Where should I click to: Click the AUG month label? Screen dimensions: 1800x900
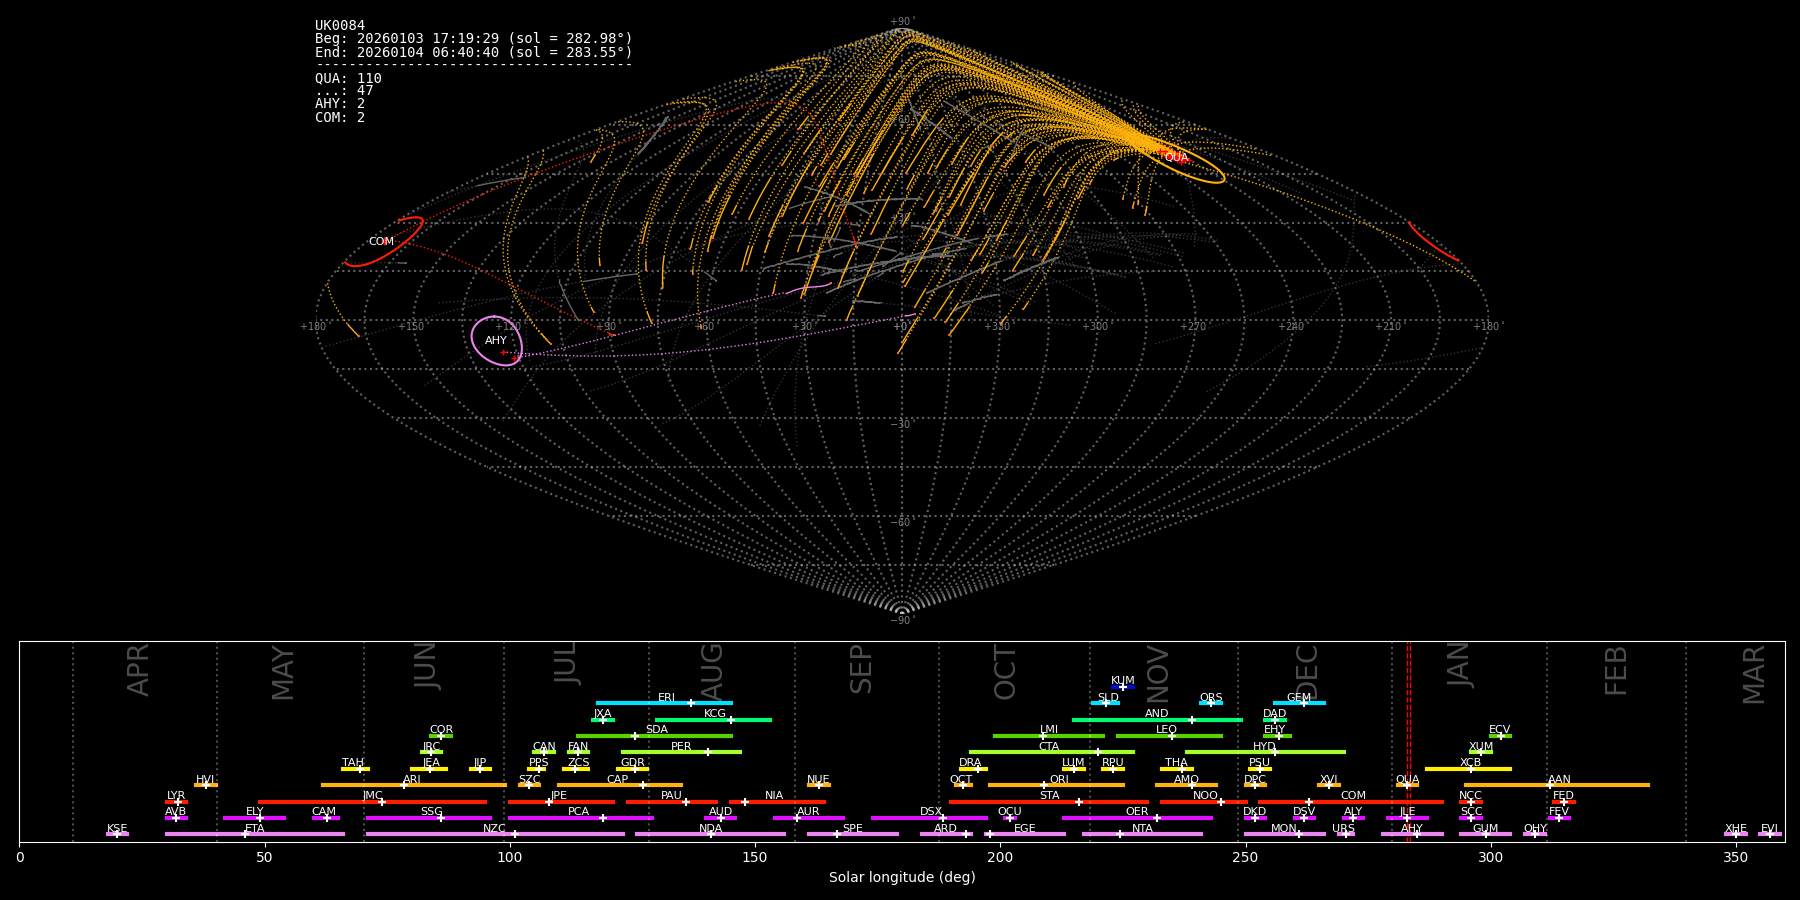pyautogui.click(x=711, y=670)
